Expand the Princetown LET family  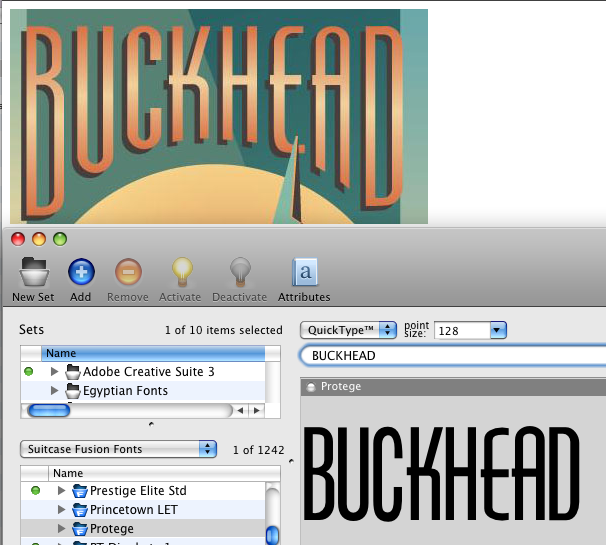[x=61, y=509]
